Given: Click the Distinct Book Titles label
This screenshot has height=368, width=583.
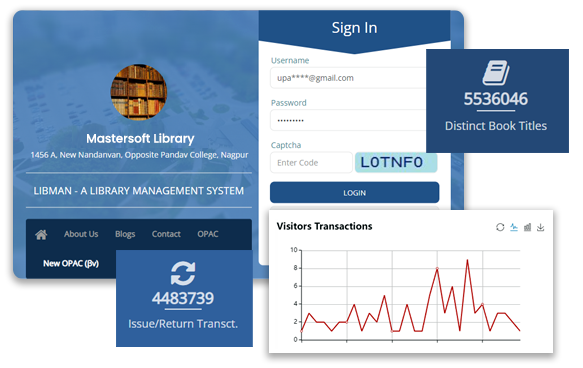Looking at the screenshot, I should pyautogui.click(x=496, y=126).
